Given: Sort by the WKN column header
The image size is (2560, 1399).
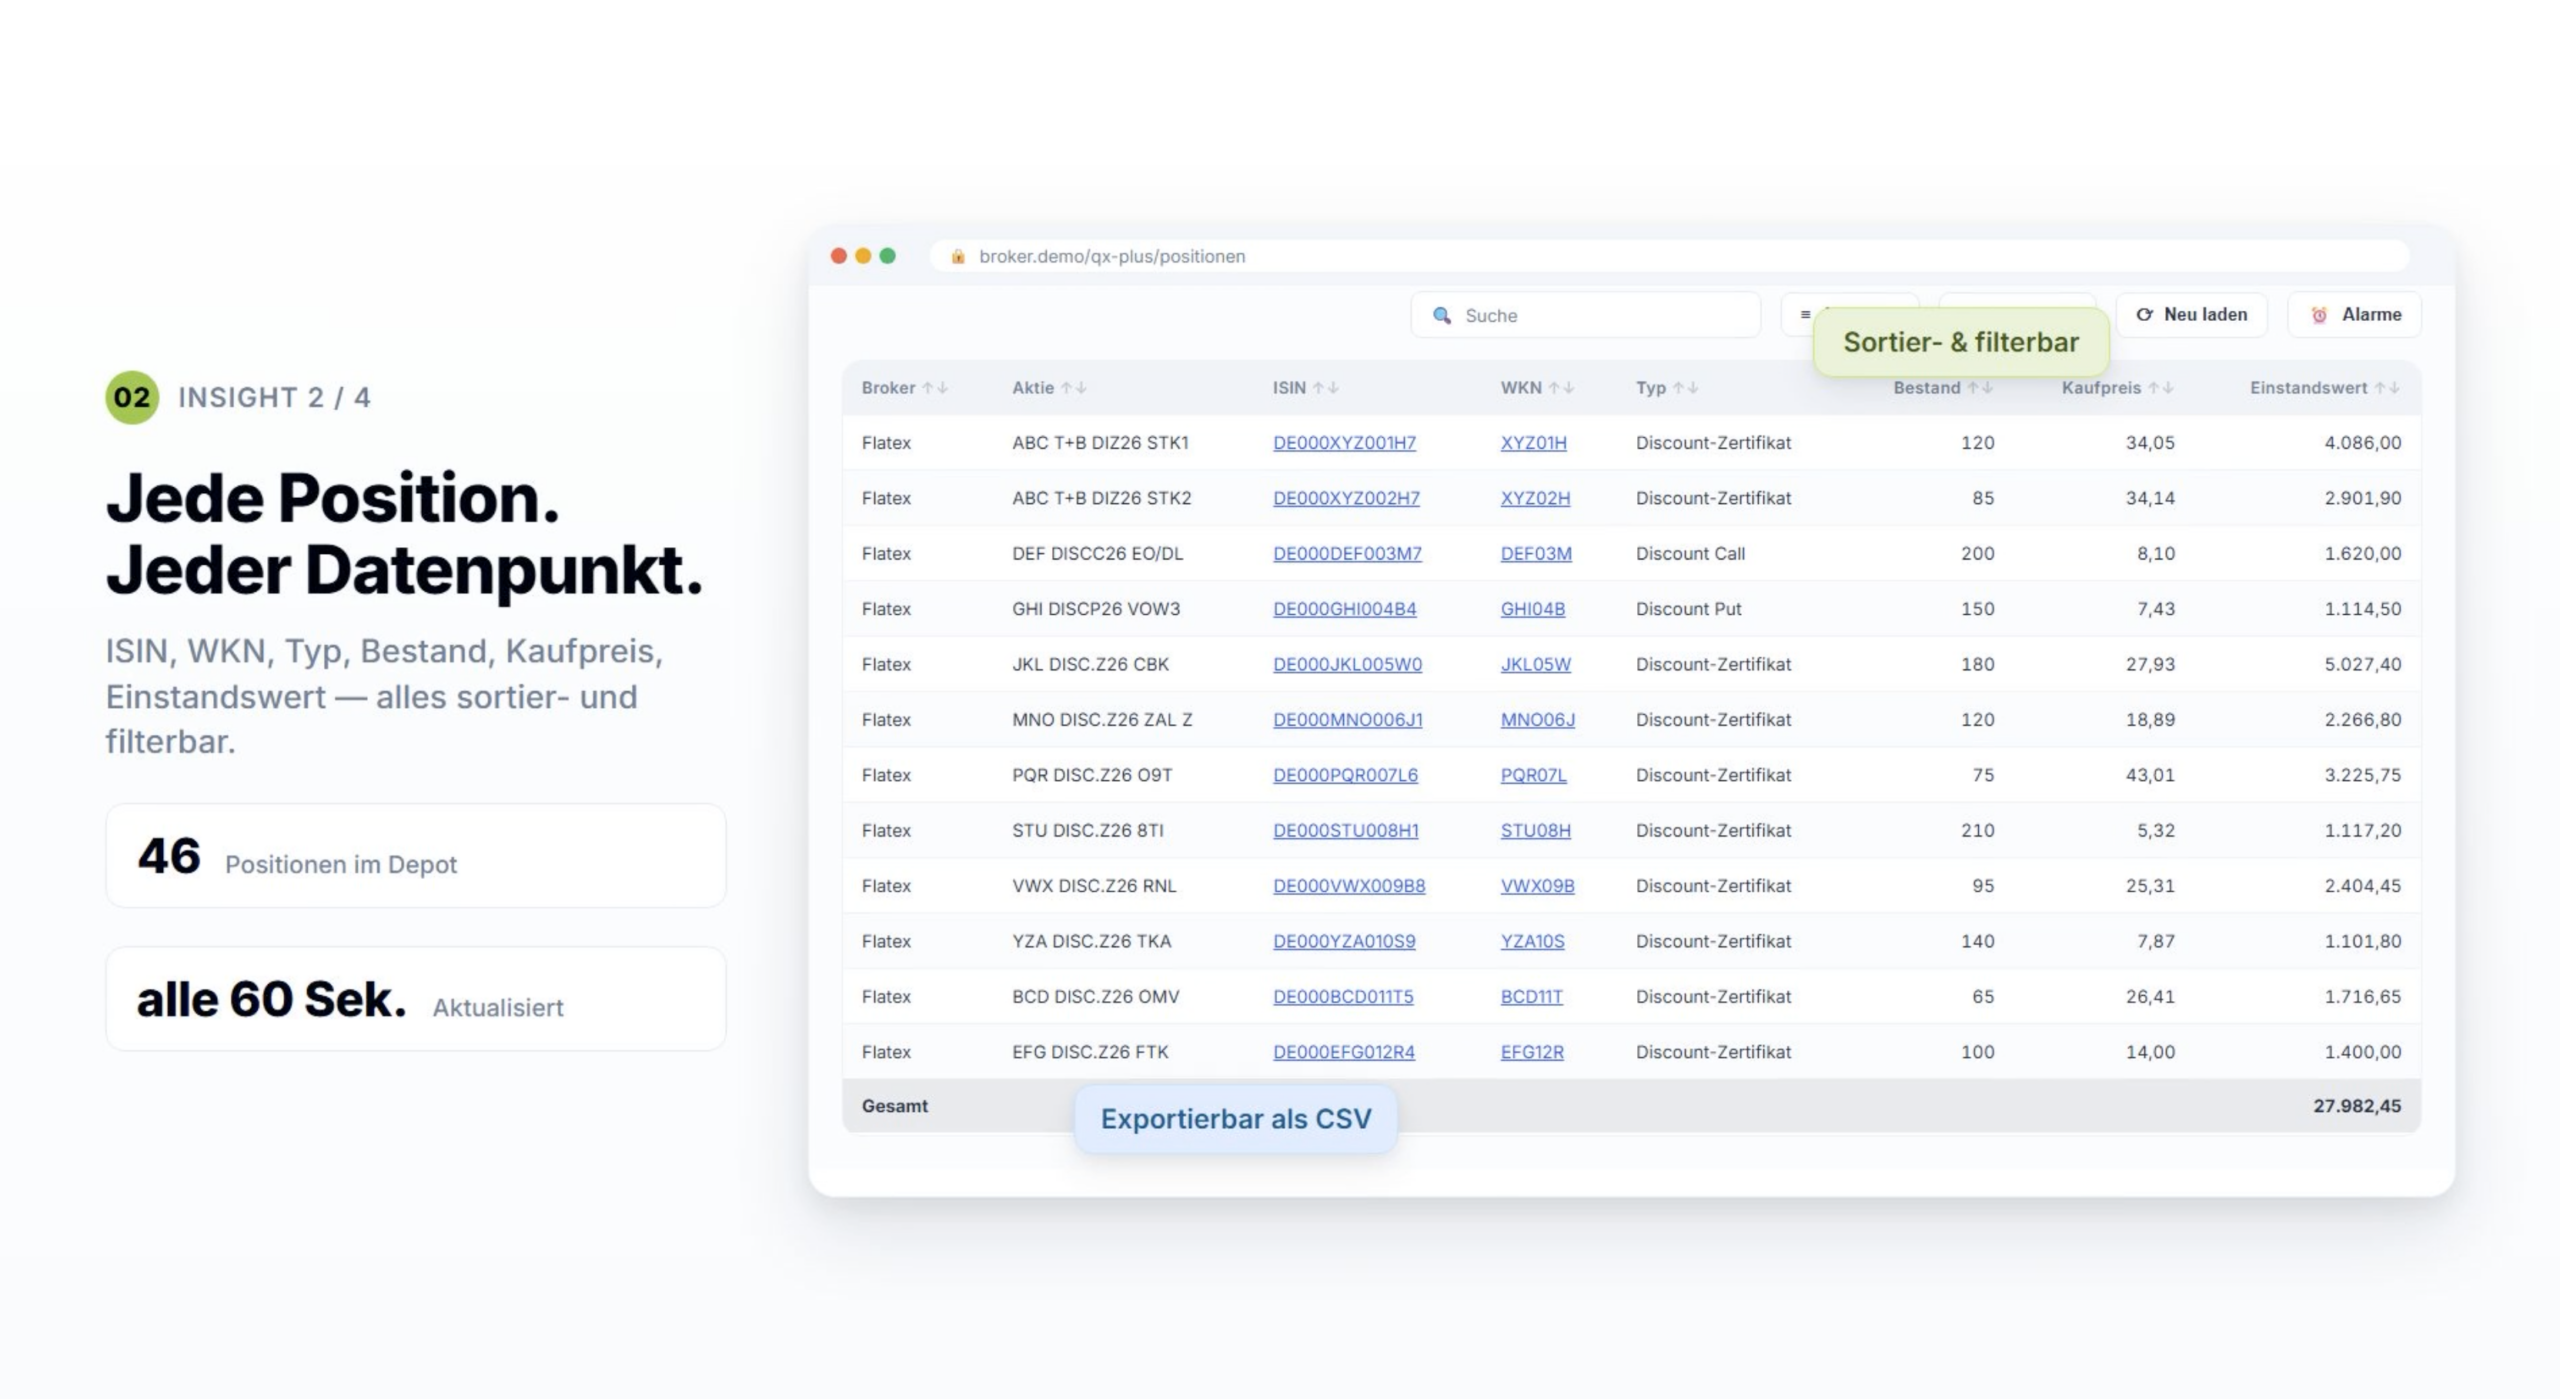Looking at the screenshot, I should tap(1520, 388).
